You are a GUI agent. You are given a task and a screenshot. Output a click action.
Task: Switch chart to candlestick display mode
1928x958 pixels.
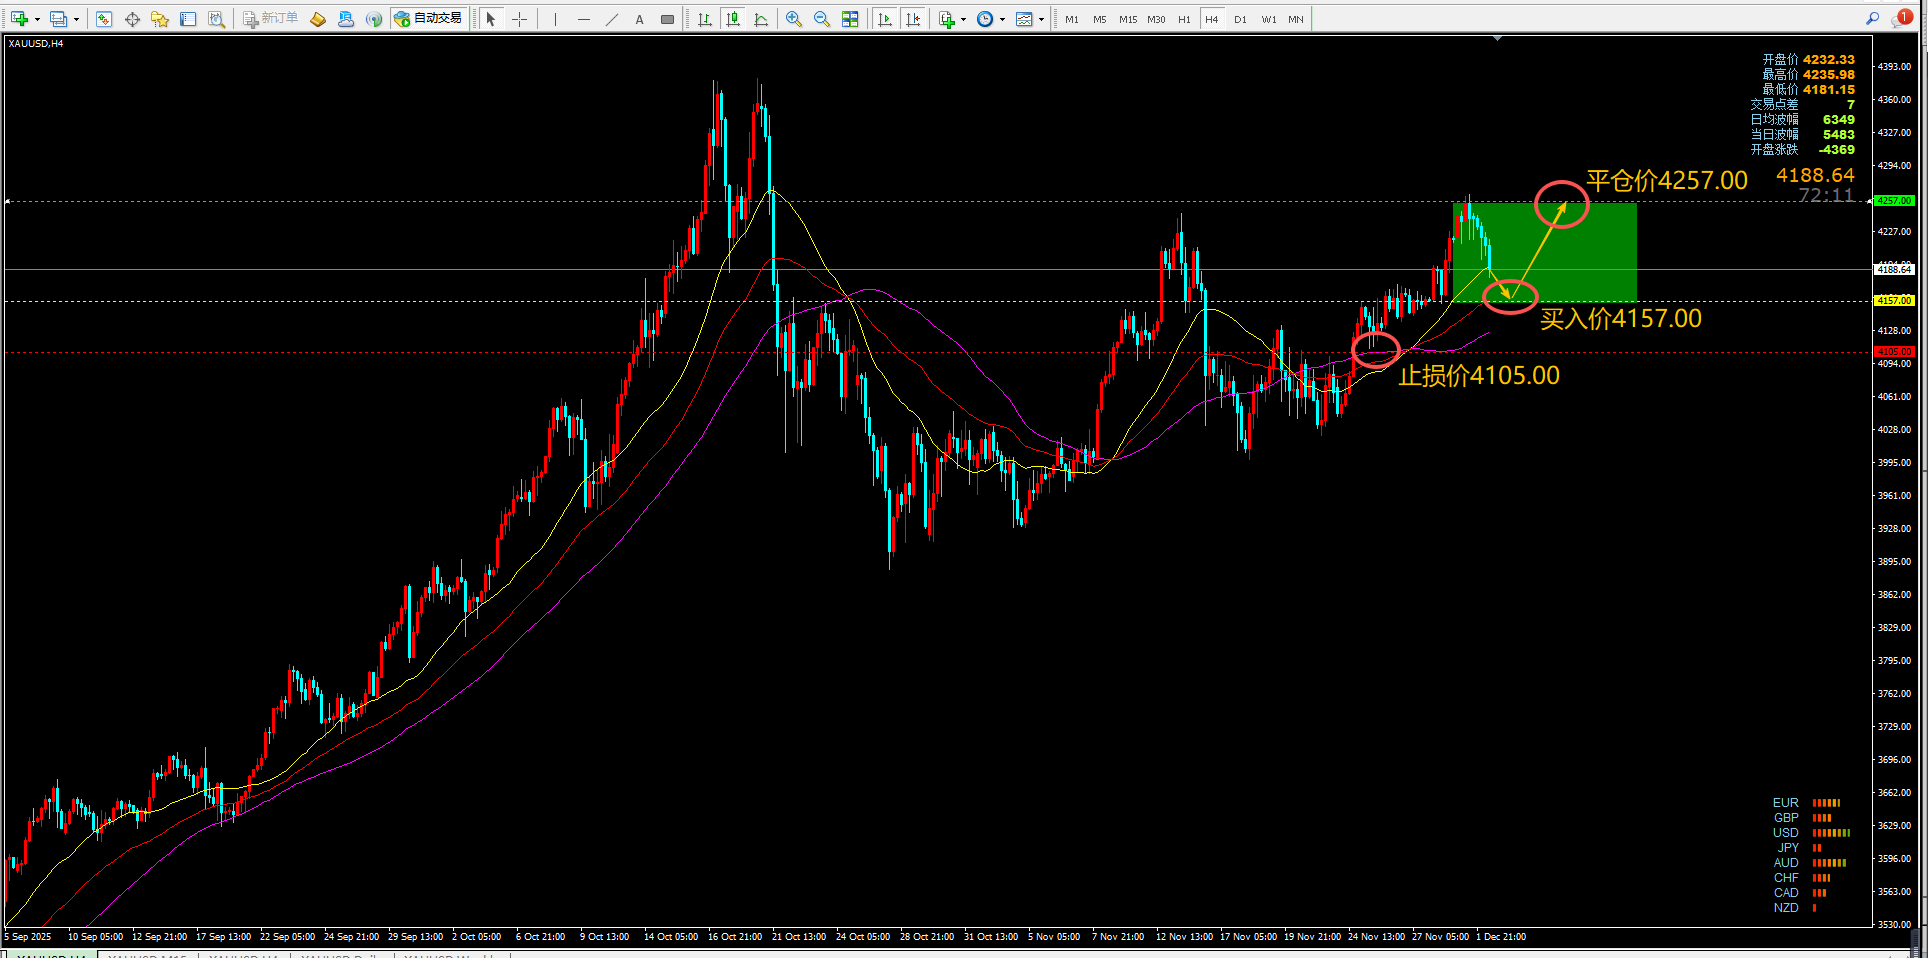click(x=733, y=19)
